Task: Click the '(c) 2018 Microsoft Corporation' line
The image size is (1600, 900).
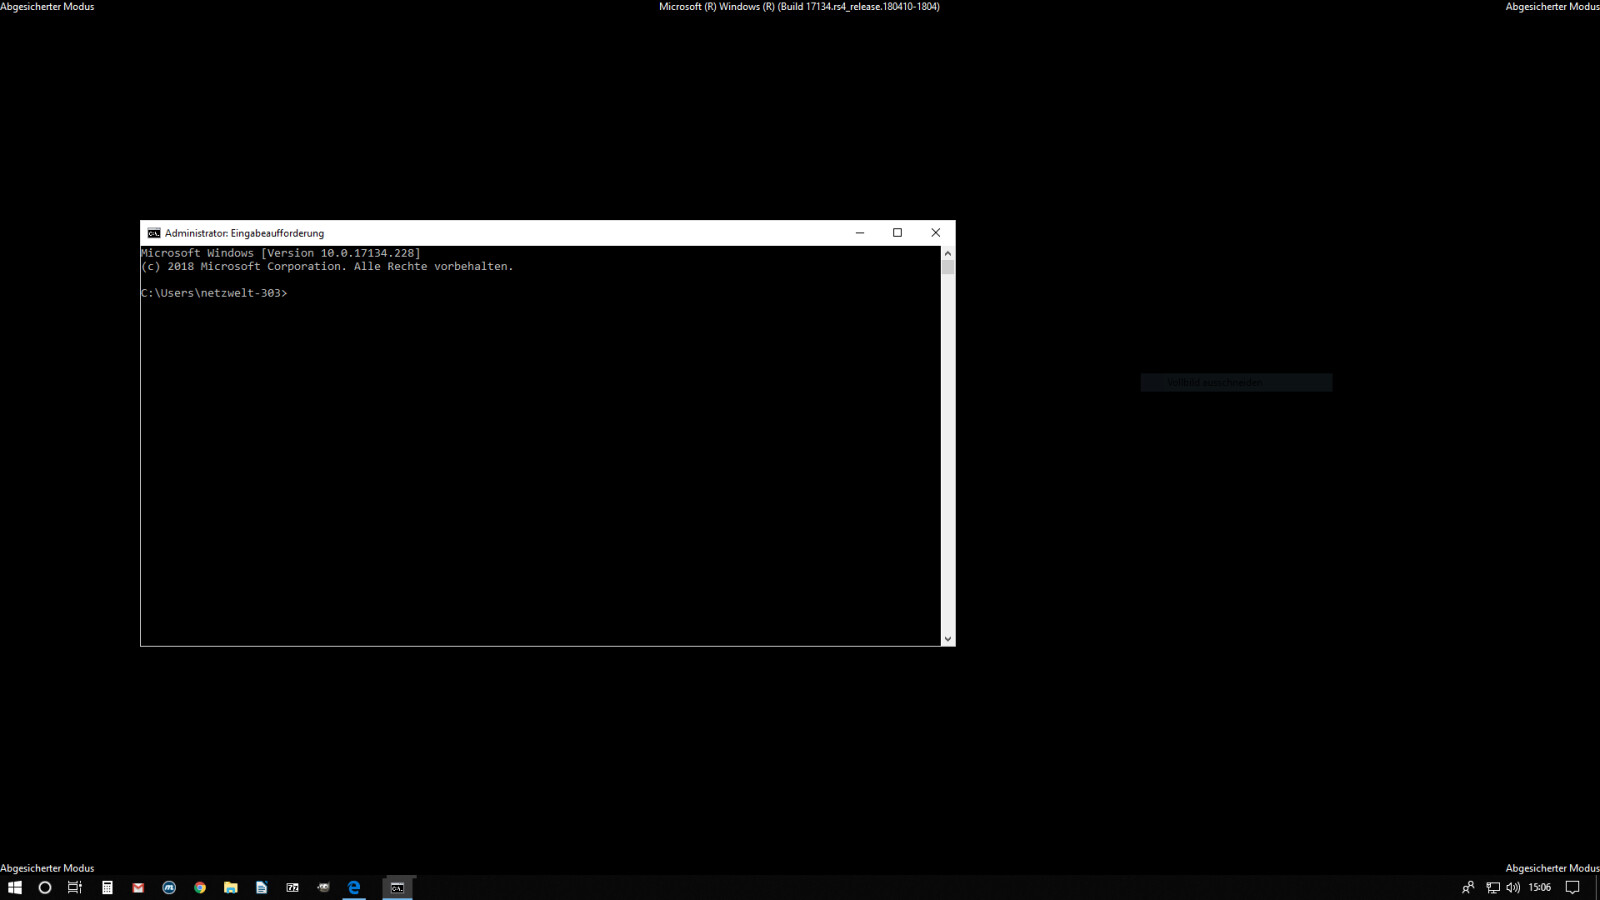Action: click(327, 266)
